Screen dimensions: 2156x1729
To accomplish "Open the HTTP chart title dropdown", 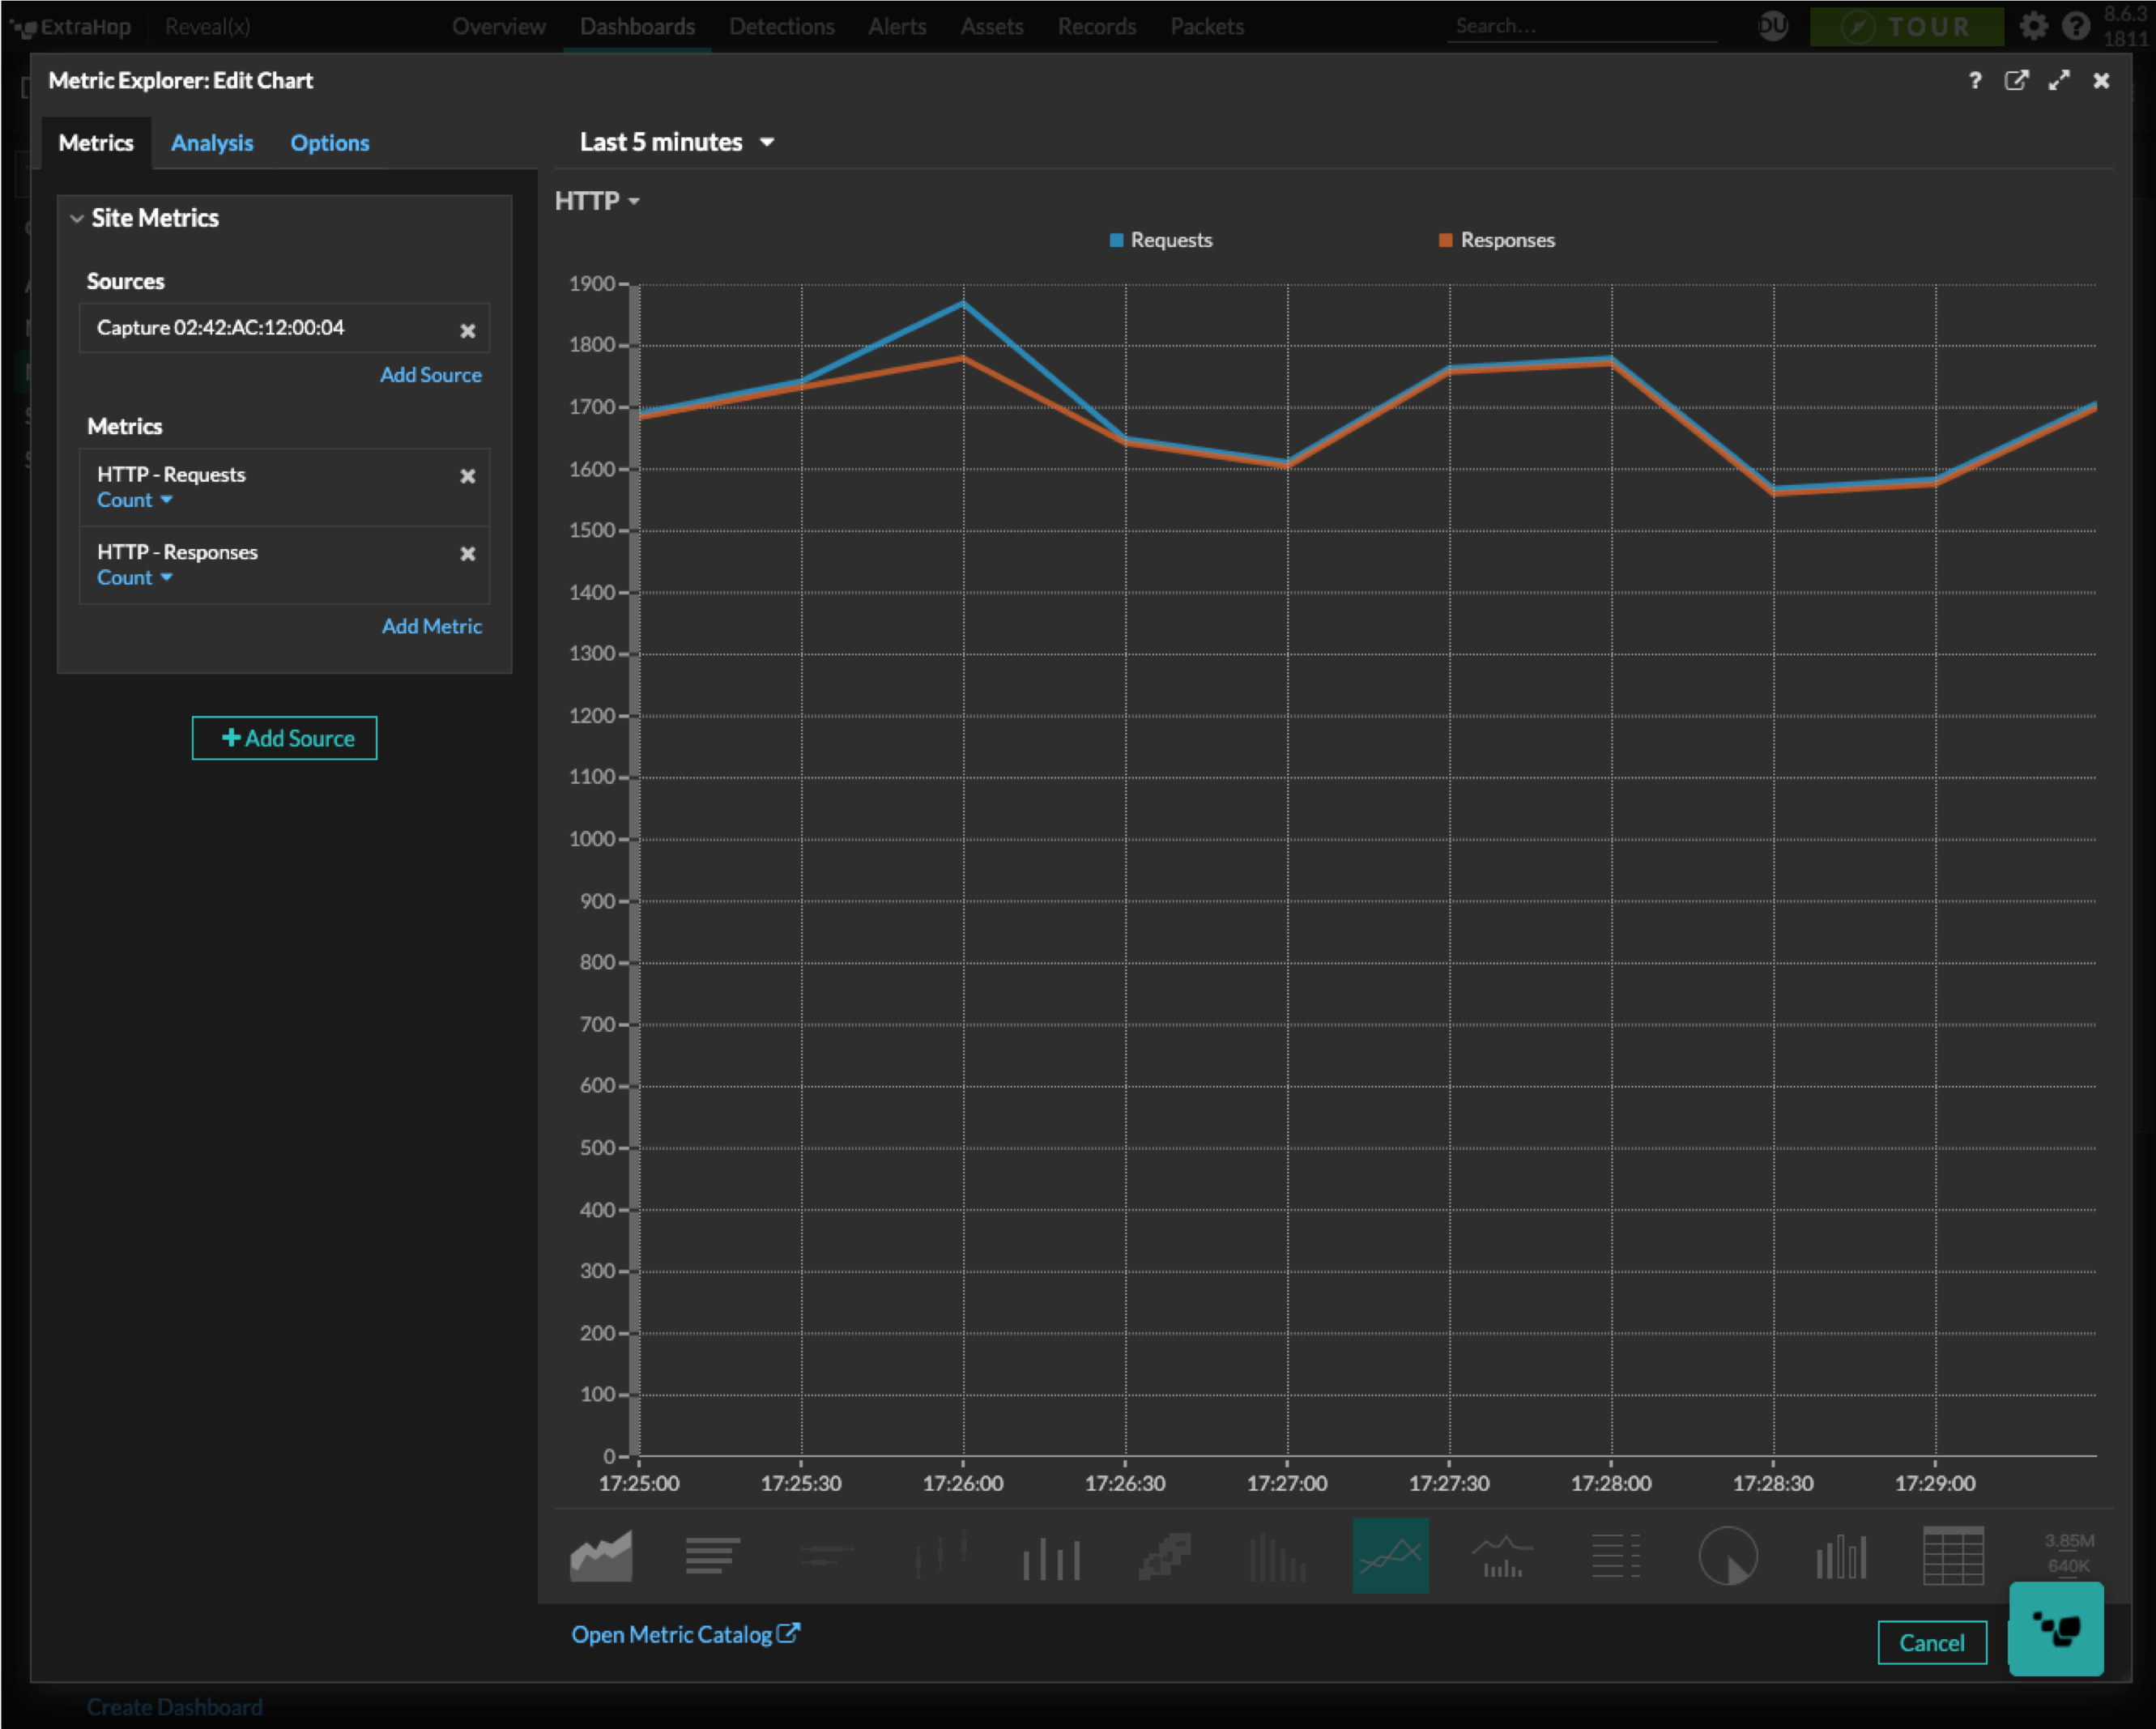I will tap(597, 201).
